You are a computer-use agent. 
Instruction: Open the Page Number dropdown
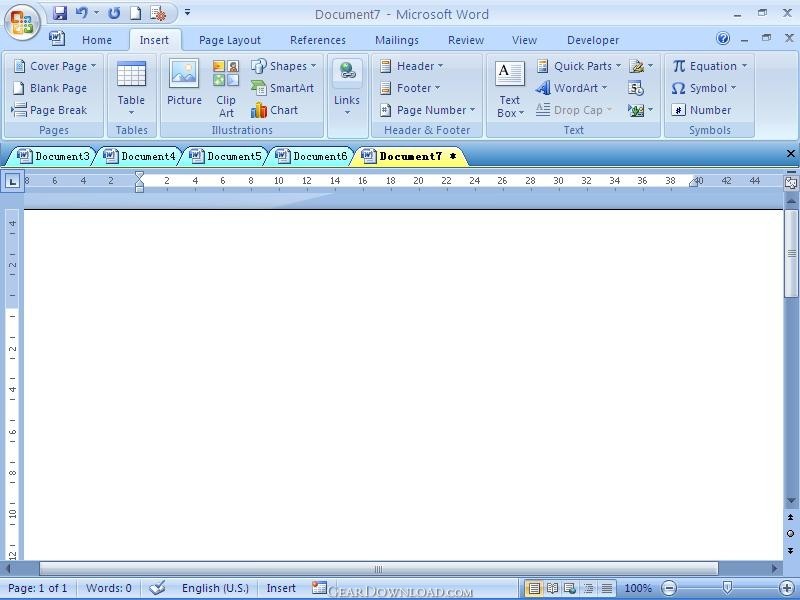coord(427,110)
